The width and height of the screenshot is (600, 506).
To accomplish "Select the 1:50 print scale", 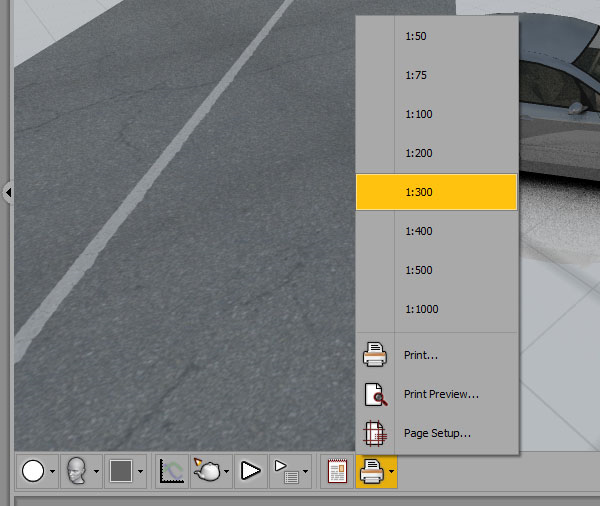I will (437, 36).
